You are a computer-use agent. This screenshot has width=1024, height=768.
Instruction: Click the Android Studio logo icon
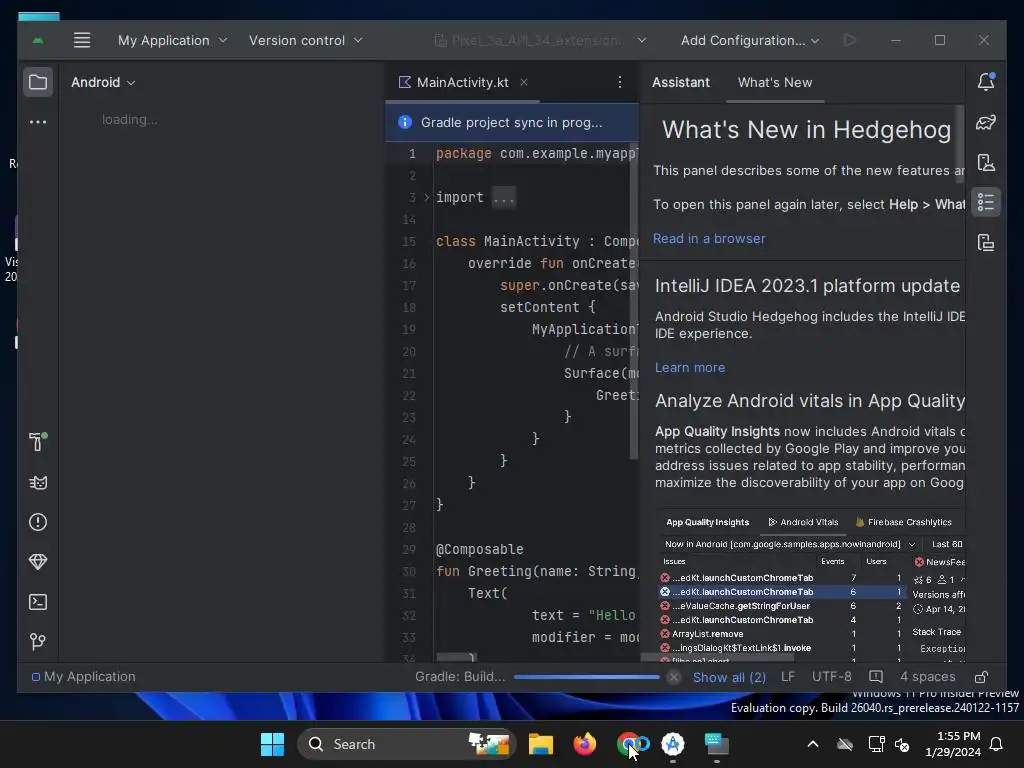point(38,40)
